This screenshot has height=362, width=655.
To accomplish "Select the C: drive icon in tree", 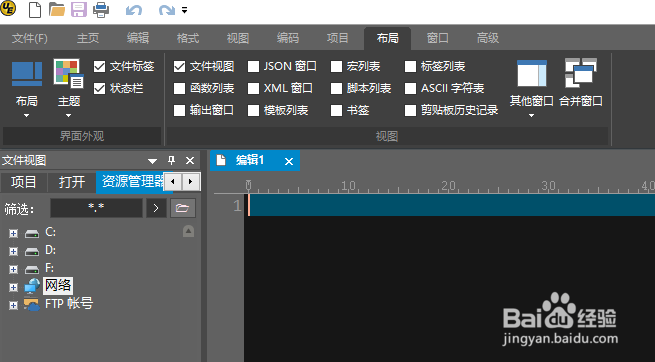I will click(32, 234).
